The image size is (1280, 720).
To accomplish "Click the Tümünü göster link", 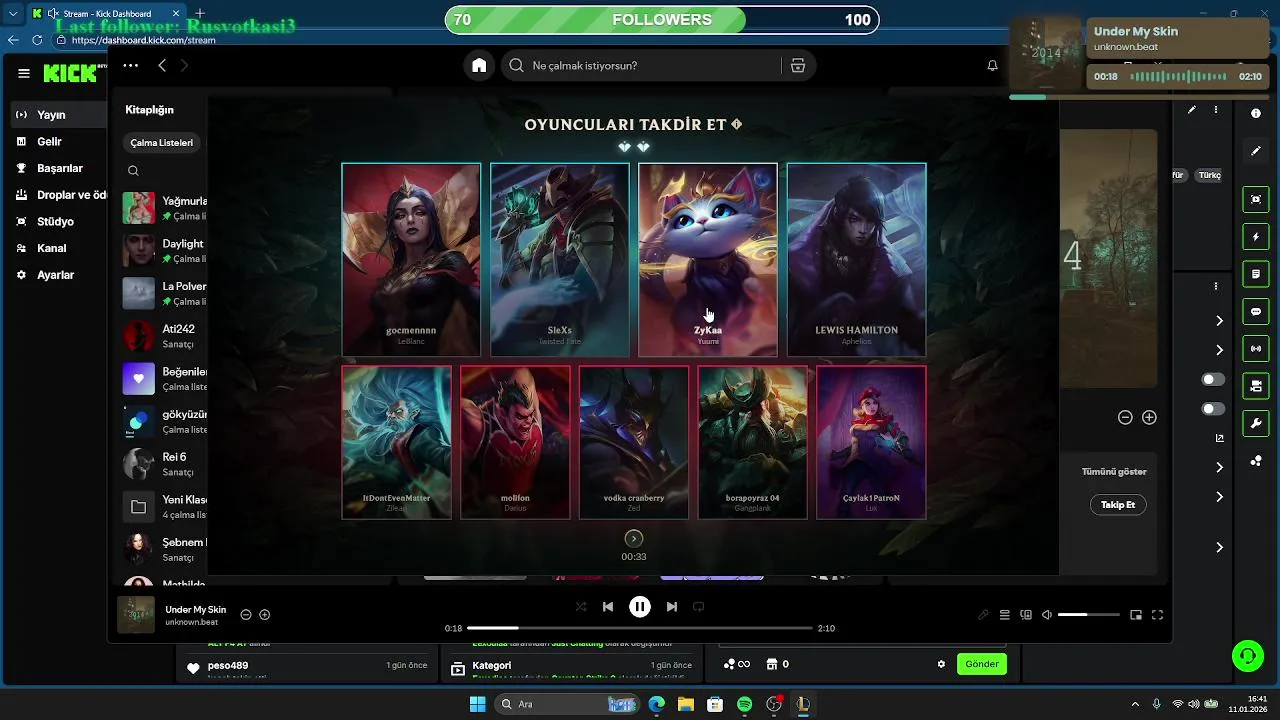I will (1114, 472).
